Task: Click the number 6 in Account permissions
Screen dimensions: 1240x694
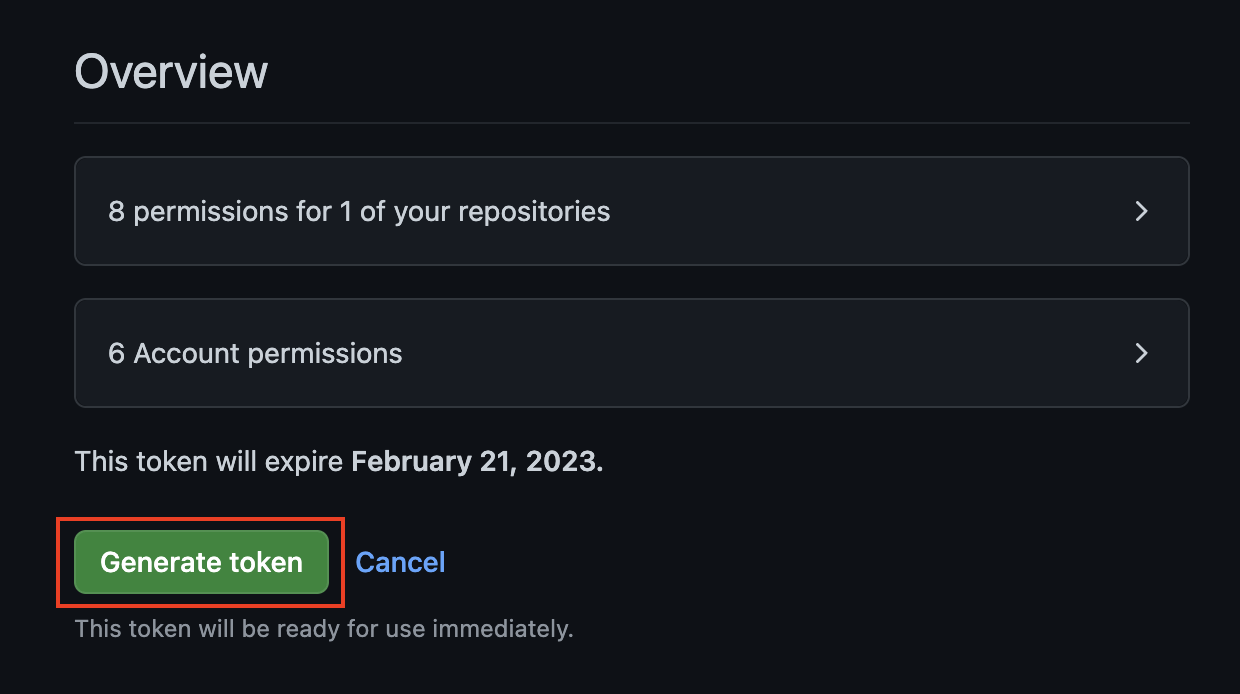Action: tap(116, 354)
